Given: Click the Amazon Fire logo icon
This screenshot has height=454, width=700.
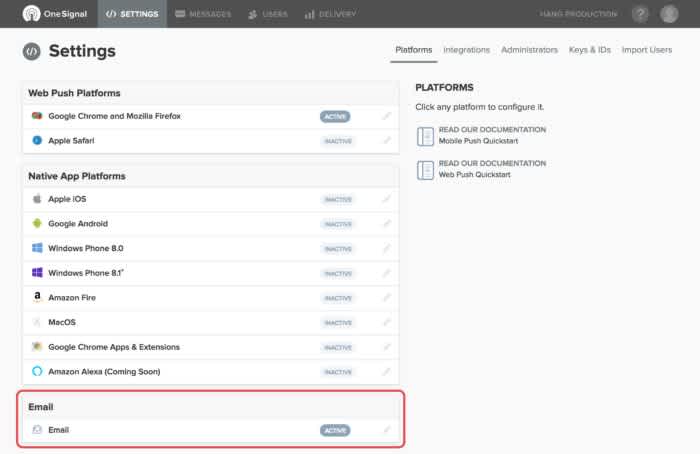Looking at the screenshot, I should 37,297.
